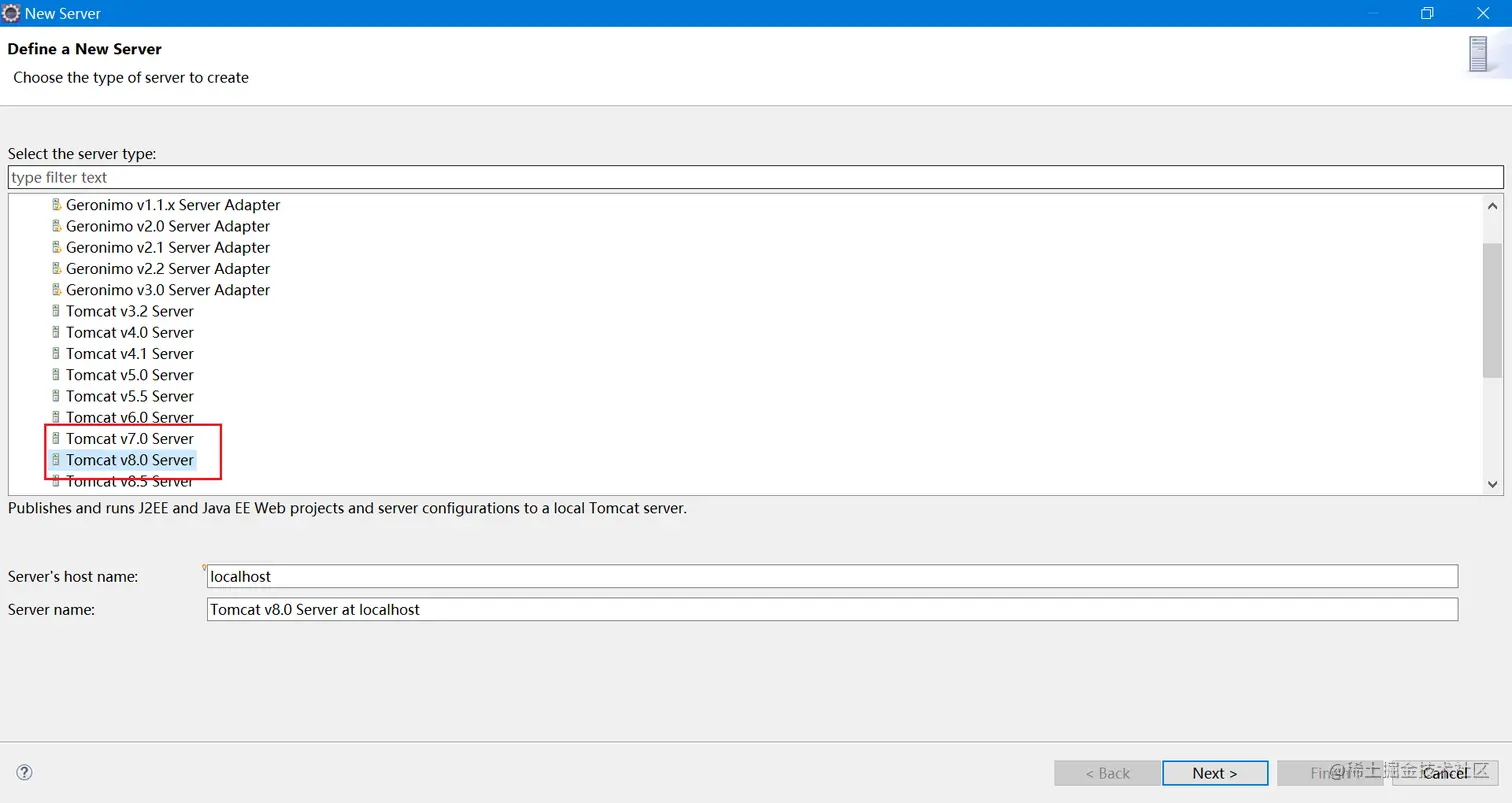Select Tomcat v3.2 Server entry
This screenshot has width=1512, height=803.
(130, 311)
